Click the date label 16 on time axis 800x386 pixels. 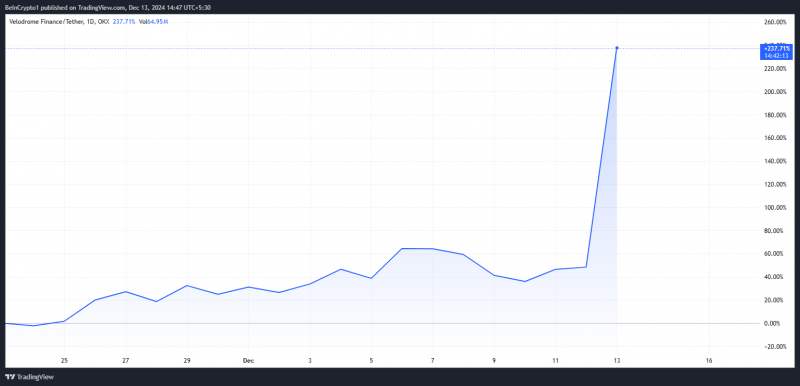tap(709, 361)
